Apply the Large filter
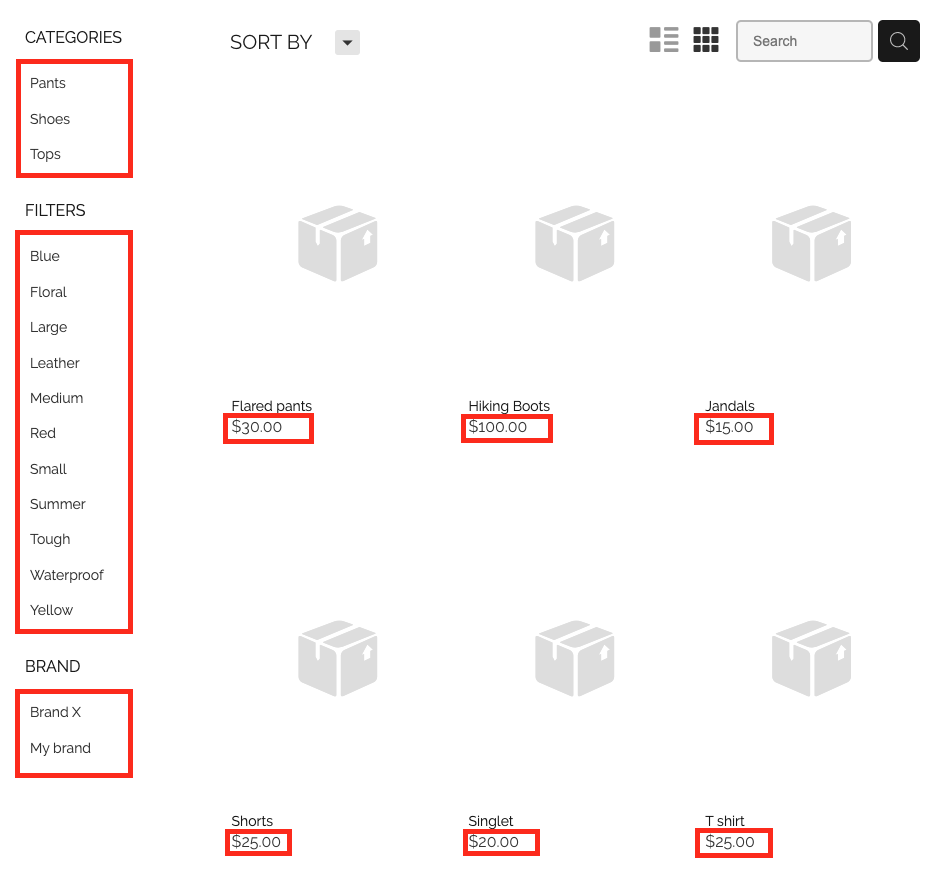The height and width of the screenshot is (875, 939). tap(49, 328)
